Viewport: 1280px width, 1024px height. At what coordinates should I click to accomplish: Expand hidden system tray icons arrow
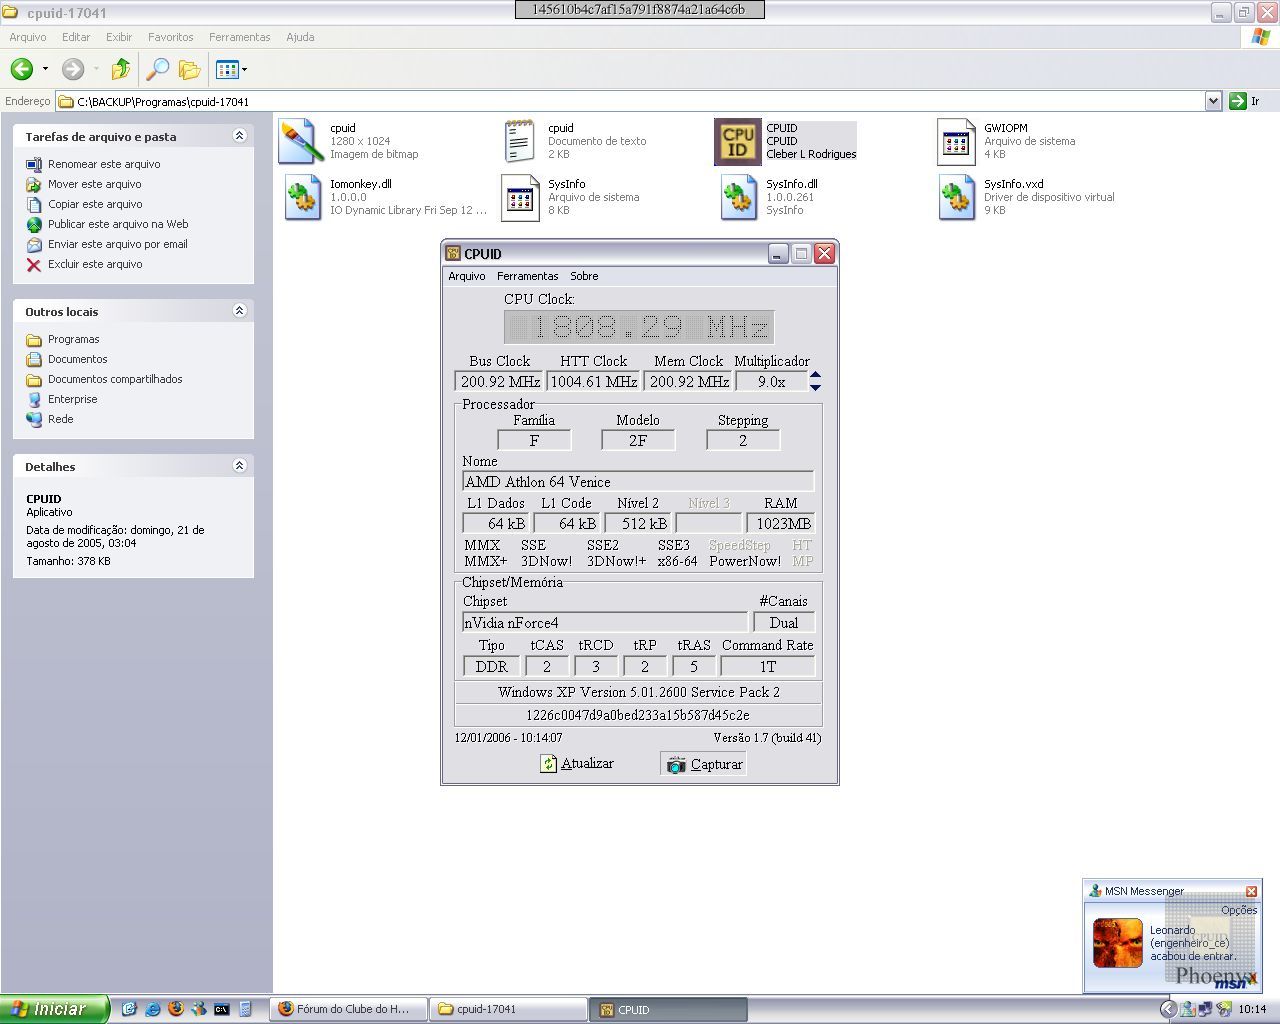1168,1009
